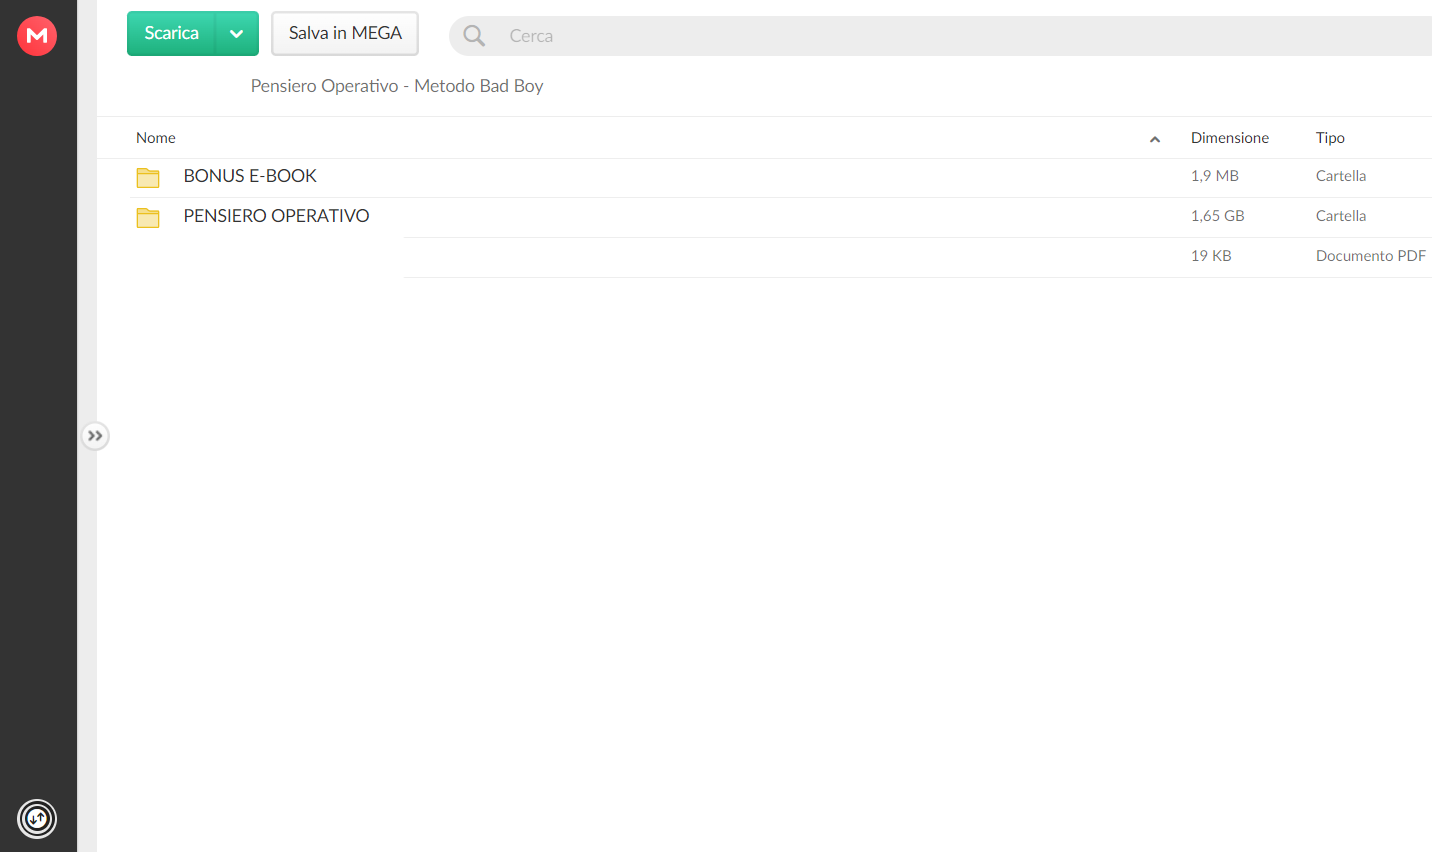
Task: Click the Scarica download button
Action: pos(171,34)
